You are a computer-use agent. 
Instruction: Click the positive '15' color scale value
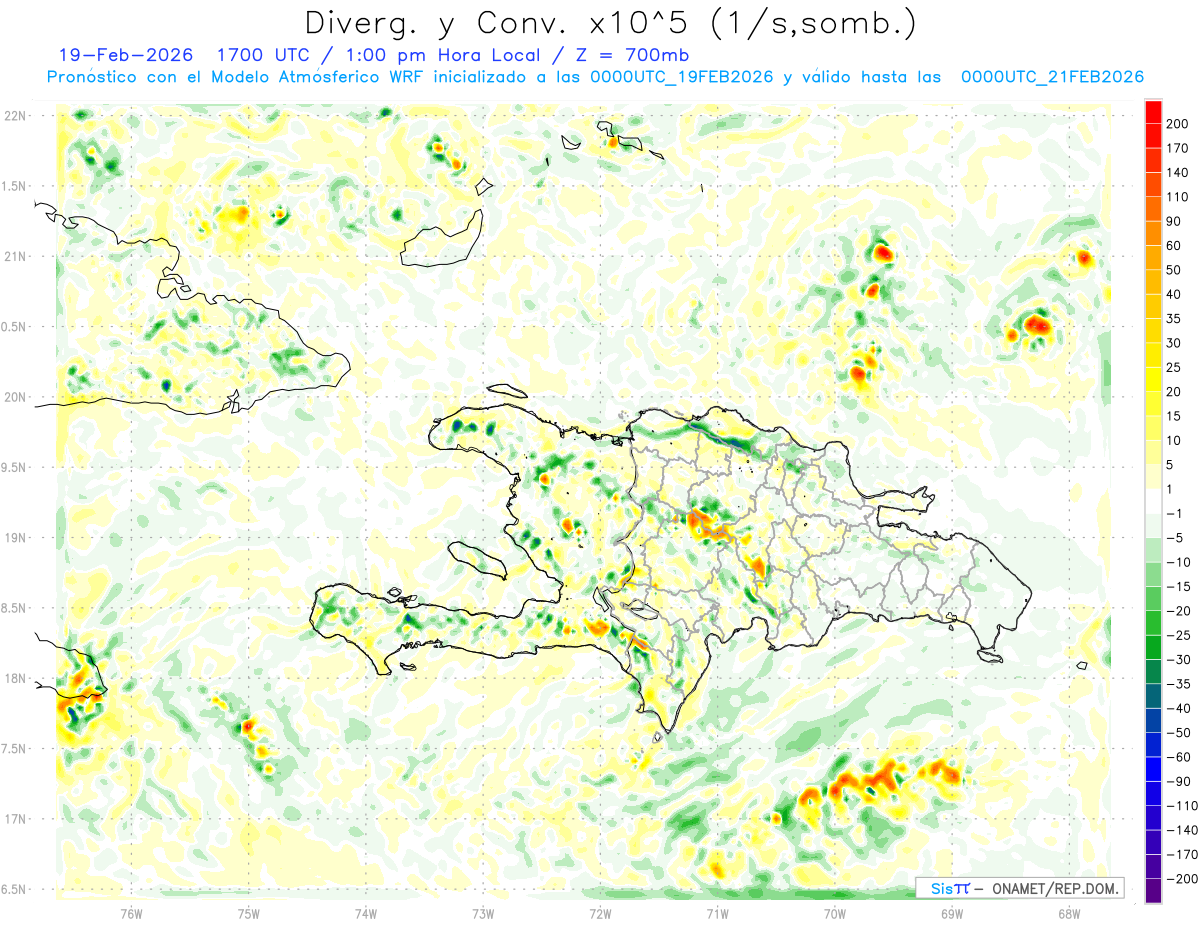(x=1174, y=416)
